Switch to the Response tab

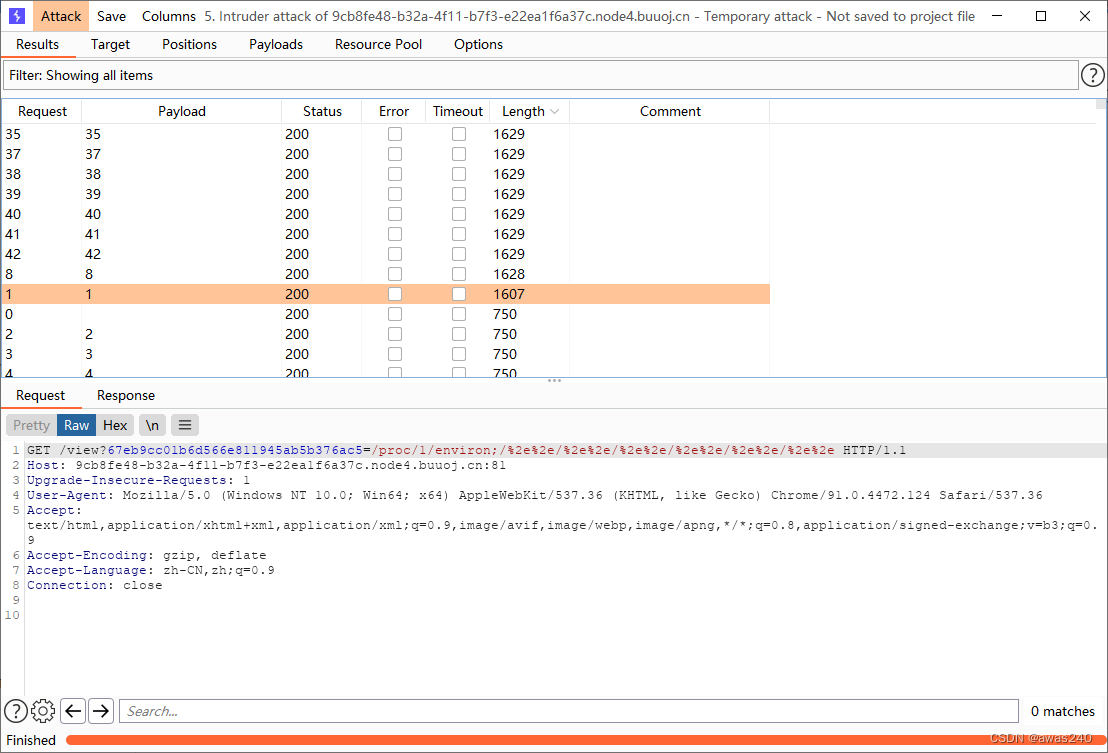click(x=125, y=395)
